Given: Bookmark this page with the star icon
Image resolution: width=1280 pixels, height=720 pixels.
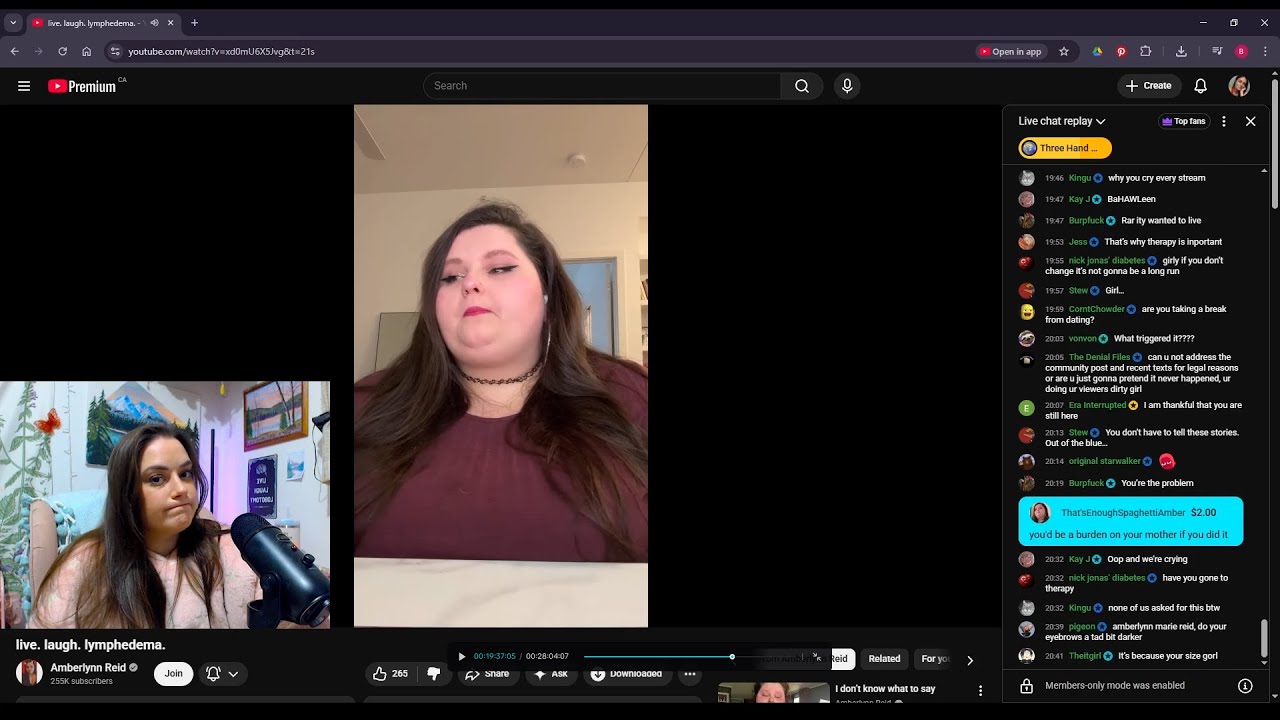Looking at the screenshot, I should coord(1064,51).
